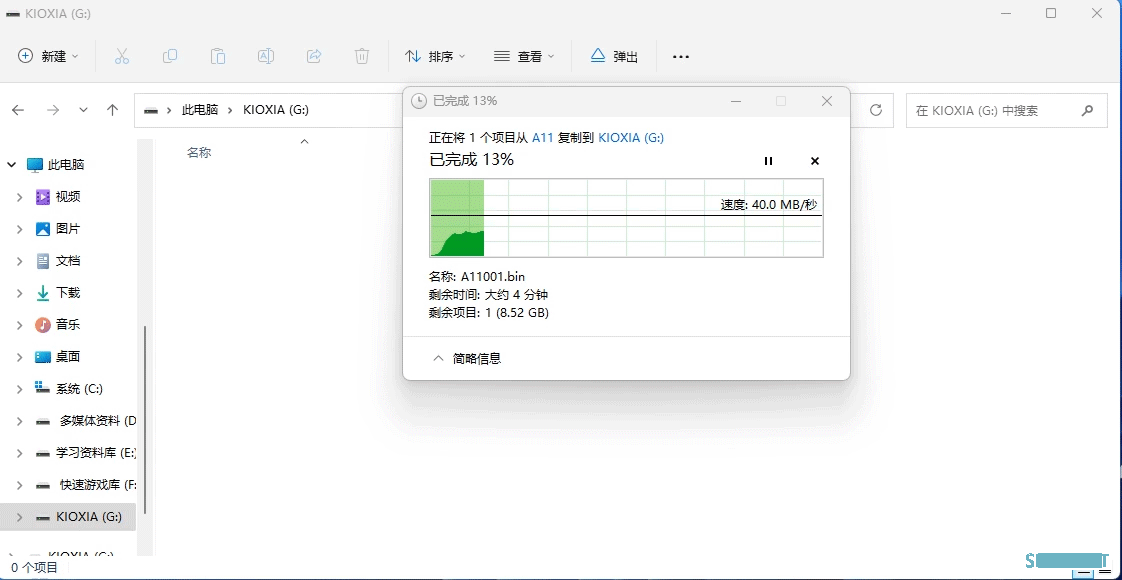Collapse details via 简略信息
The image size is (1122, 580).
pyautogui.click(x=467, y=358)
